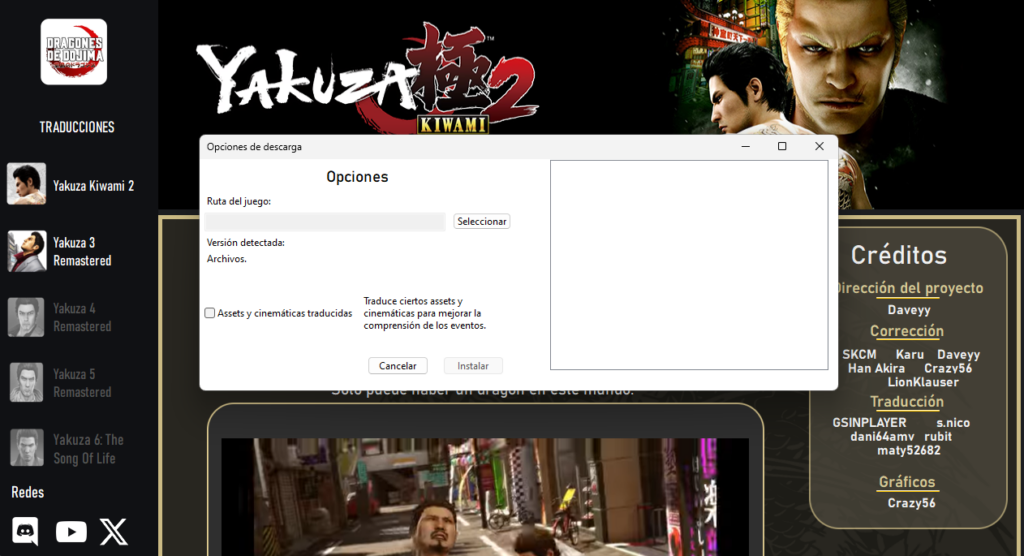
Task: Click the Gráficos credits heading
Action: [907, 482]
